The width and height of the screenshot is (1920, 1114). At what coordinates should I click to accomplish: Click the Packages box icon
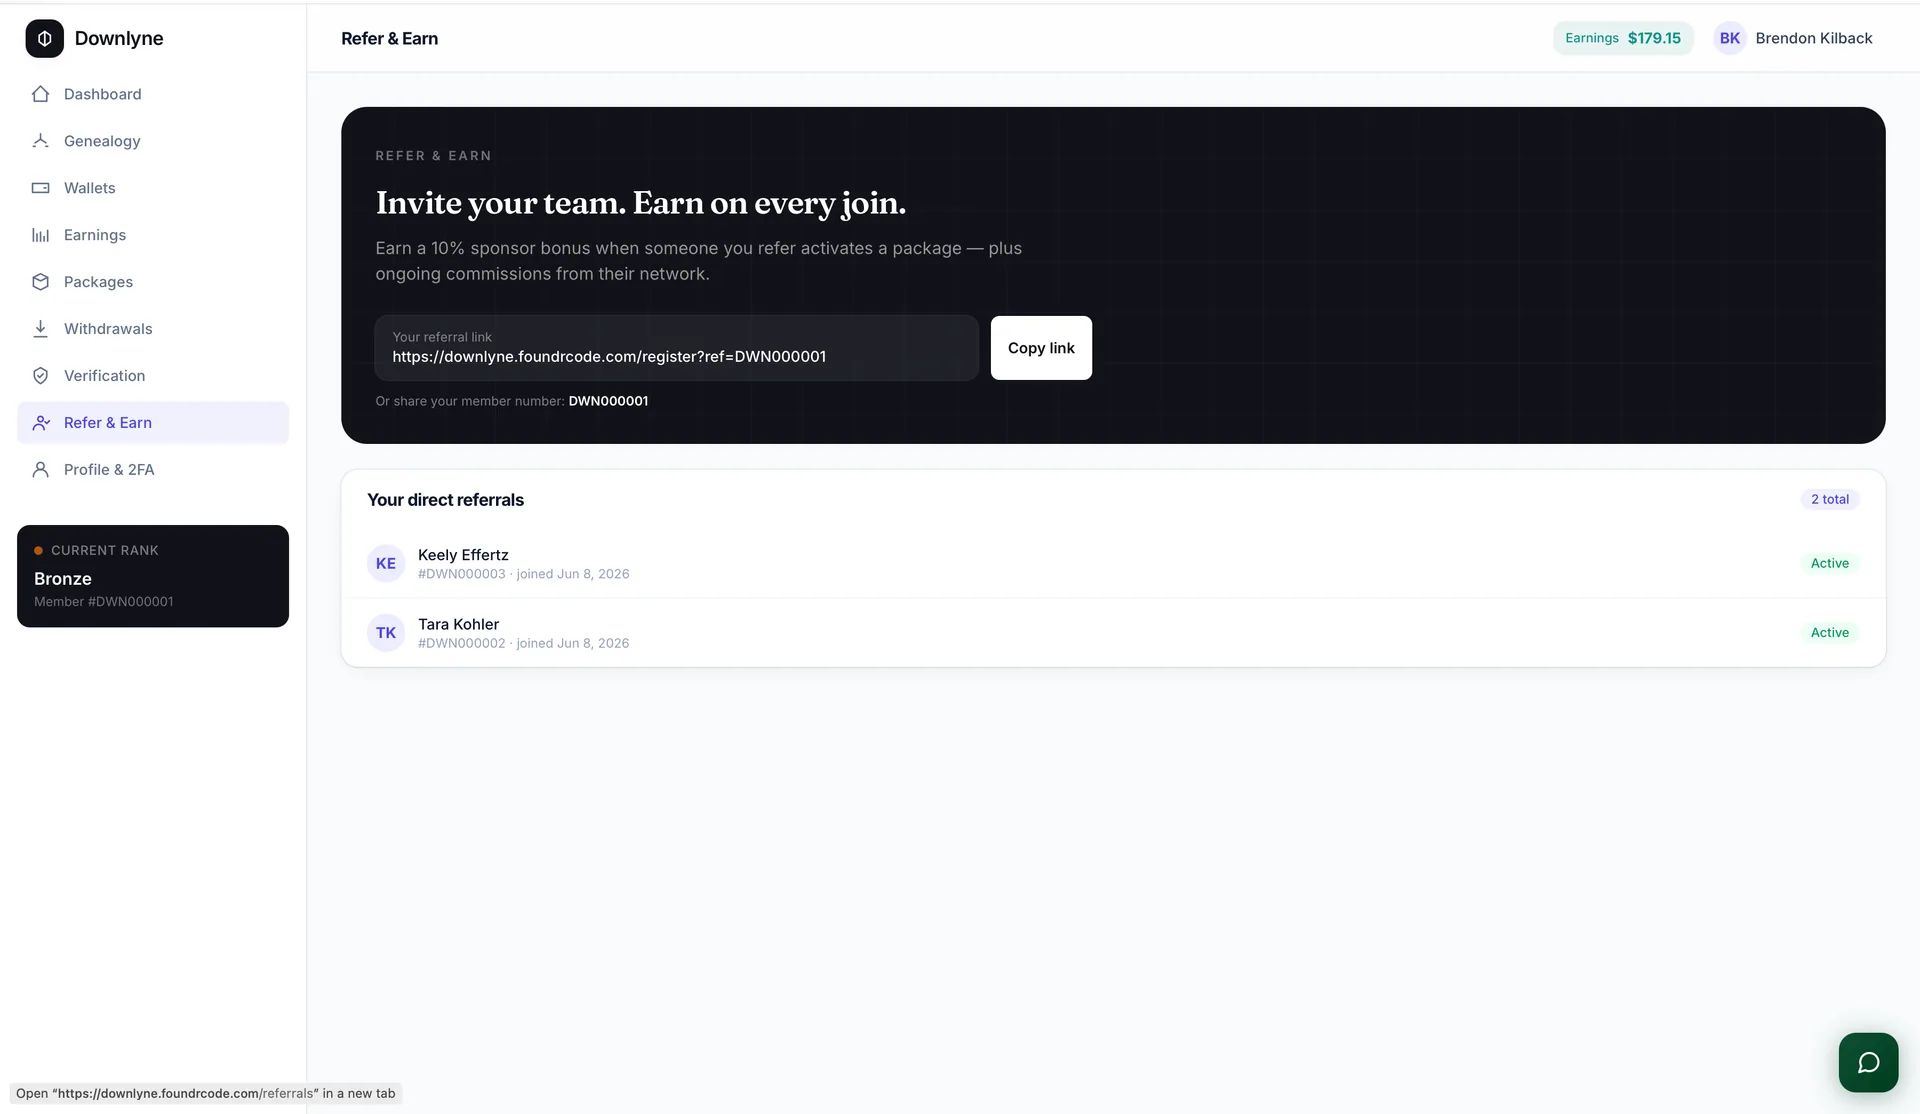point(40,282)
